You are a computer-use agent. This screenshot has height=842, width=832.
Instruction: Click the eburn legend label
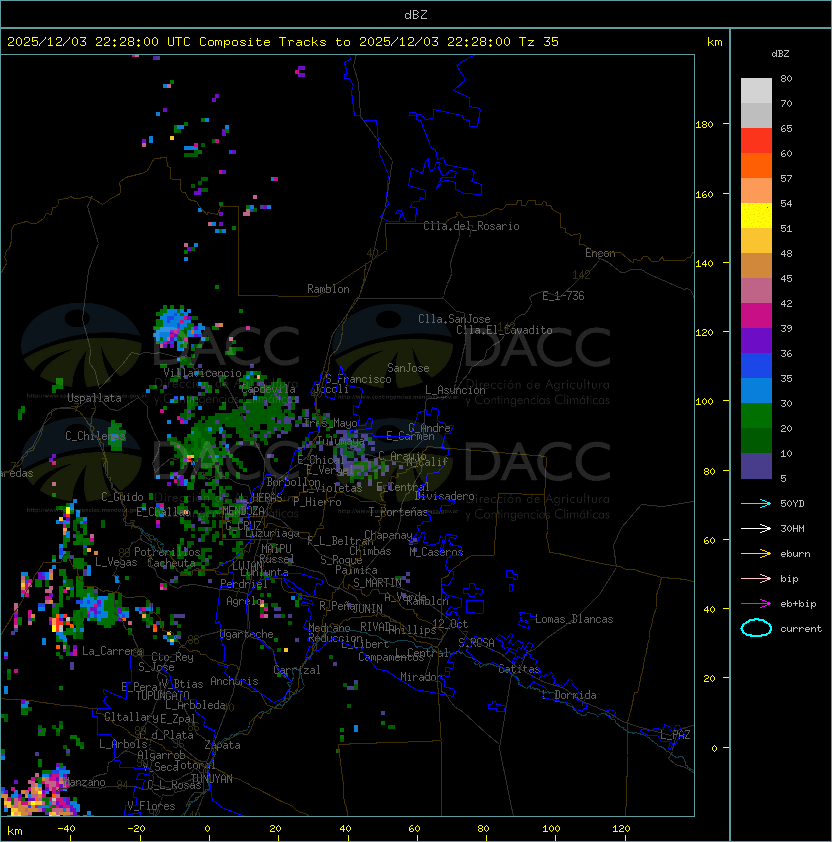795,554
